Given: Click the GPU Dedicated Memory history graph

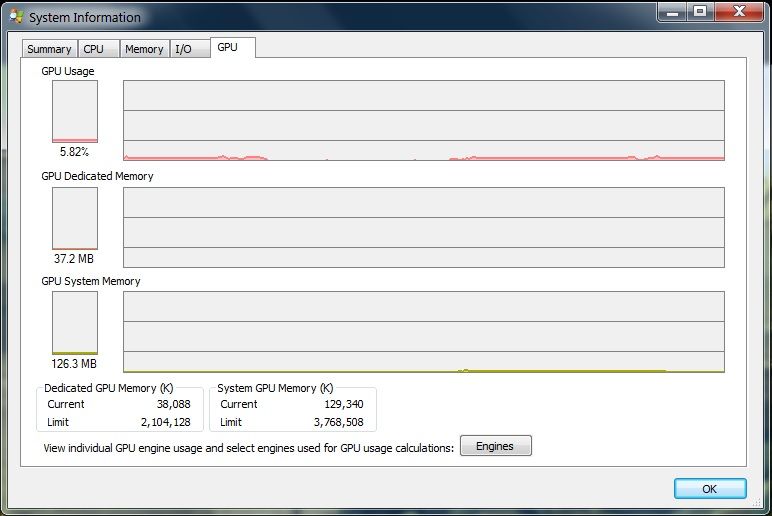Looking at the screenshot, I should (423, 227).
